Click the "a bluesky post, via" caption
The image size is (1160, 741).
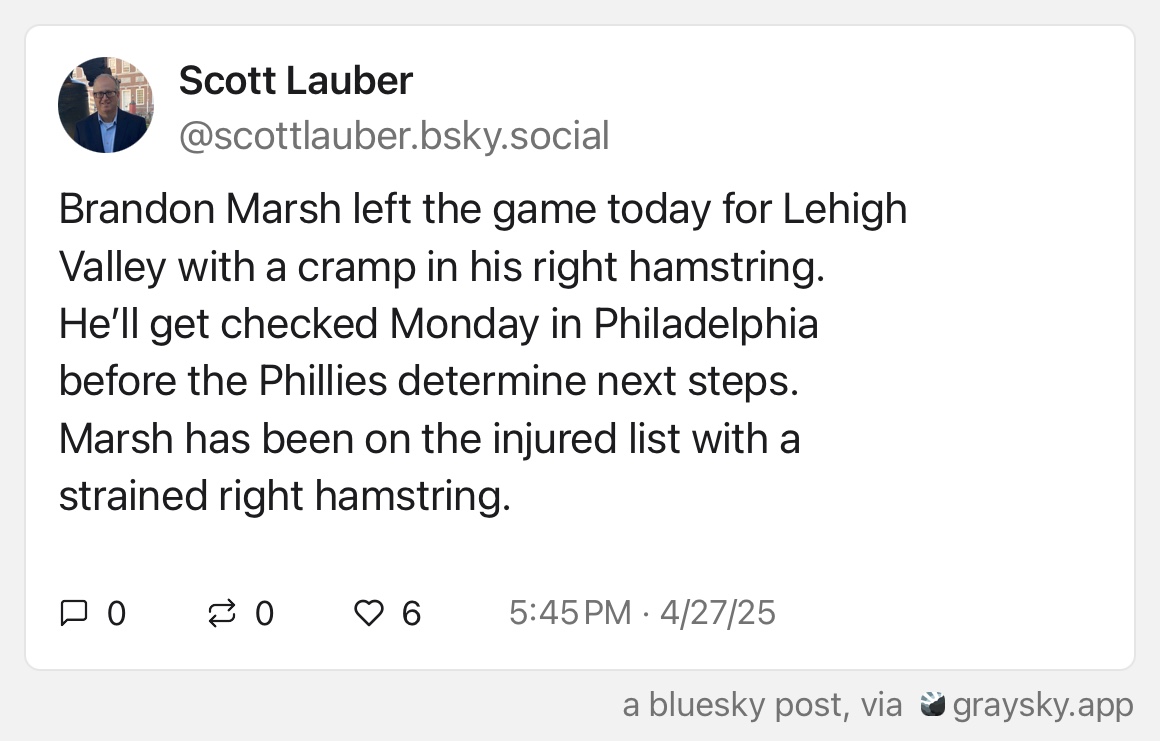click(x=761, y=706)
